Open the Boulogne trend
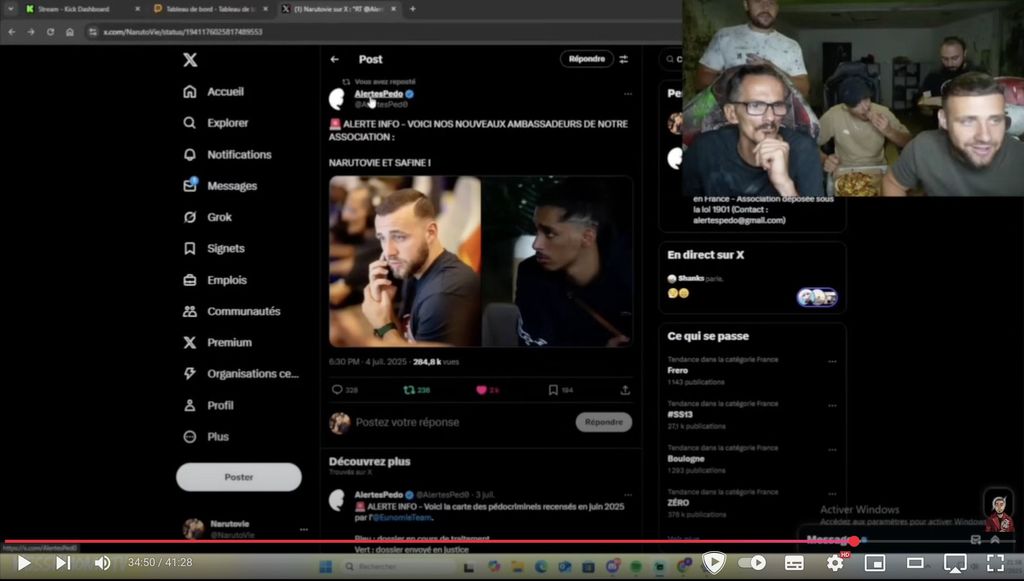This screenshot has width=1024, height=581. tap(686, 459)
